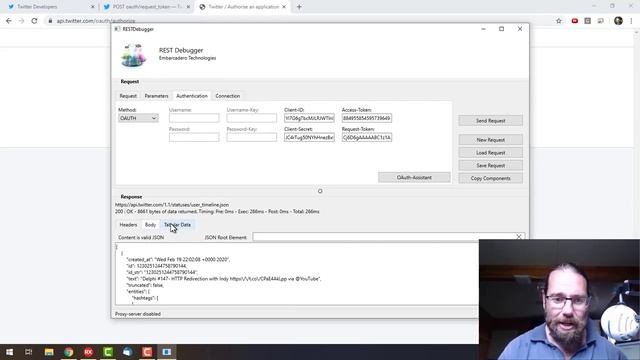Click the Chrome address bar URL

[96, 21]
